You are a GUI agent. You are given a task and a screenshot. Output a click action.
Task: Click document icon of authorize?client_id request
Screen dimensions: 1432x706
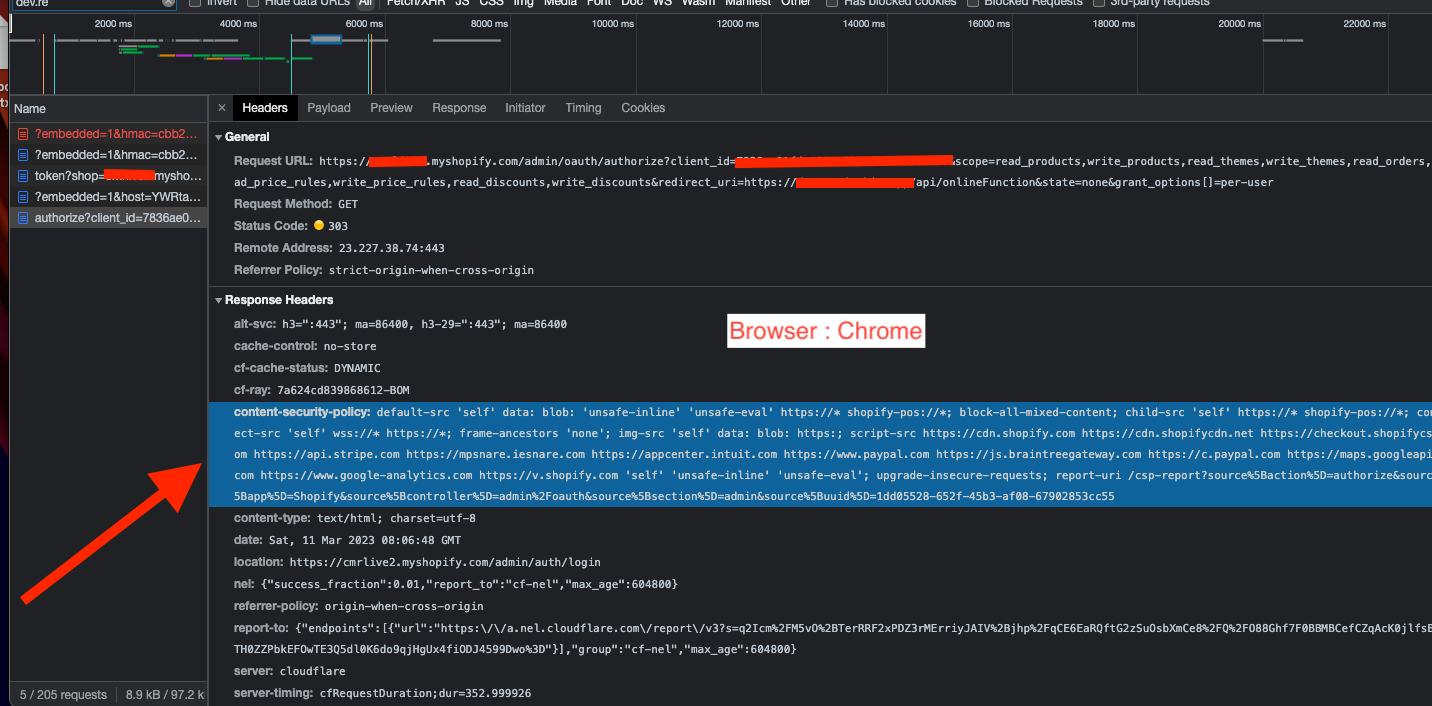[x=23, y=218]
